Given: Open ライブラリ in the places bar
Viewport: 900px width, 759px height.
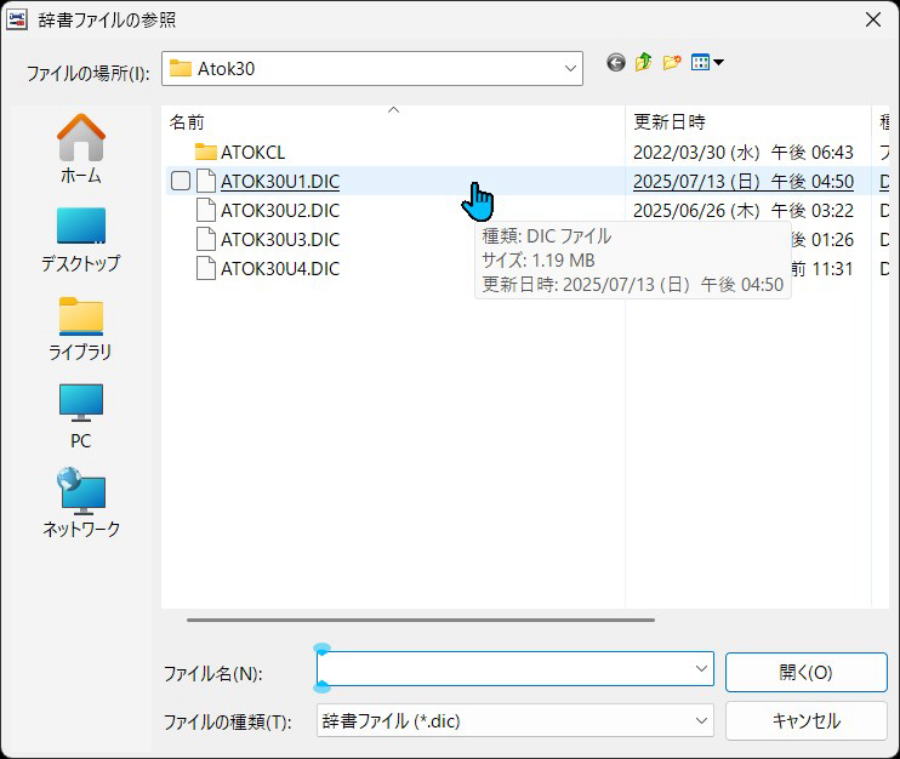Looking at the screenshot, I should (81, 328).
